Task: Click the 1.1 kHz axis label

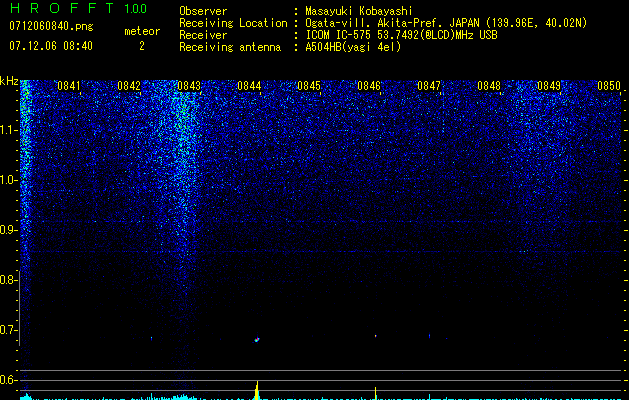Action: pos(9,130)
